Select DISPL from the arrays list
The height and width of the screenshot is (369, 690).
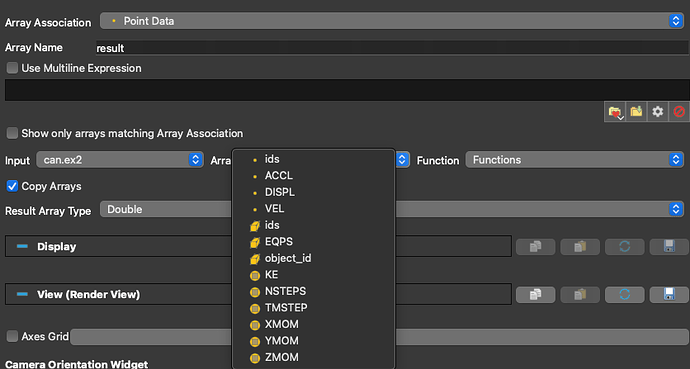point(313,192)
